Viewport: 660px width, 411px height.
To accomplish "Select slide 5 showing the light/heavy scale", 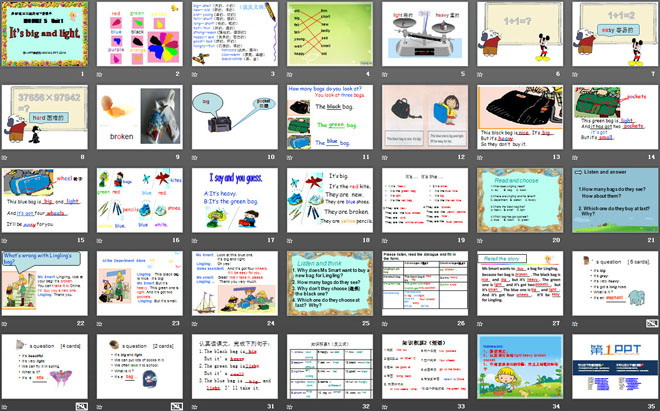I will (425, 34).
